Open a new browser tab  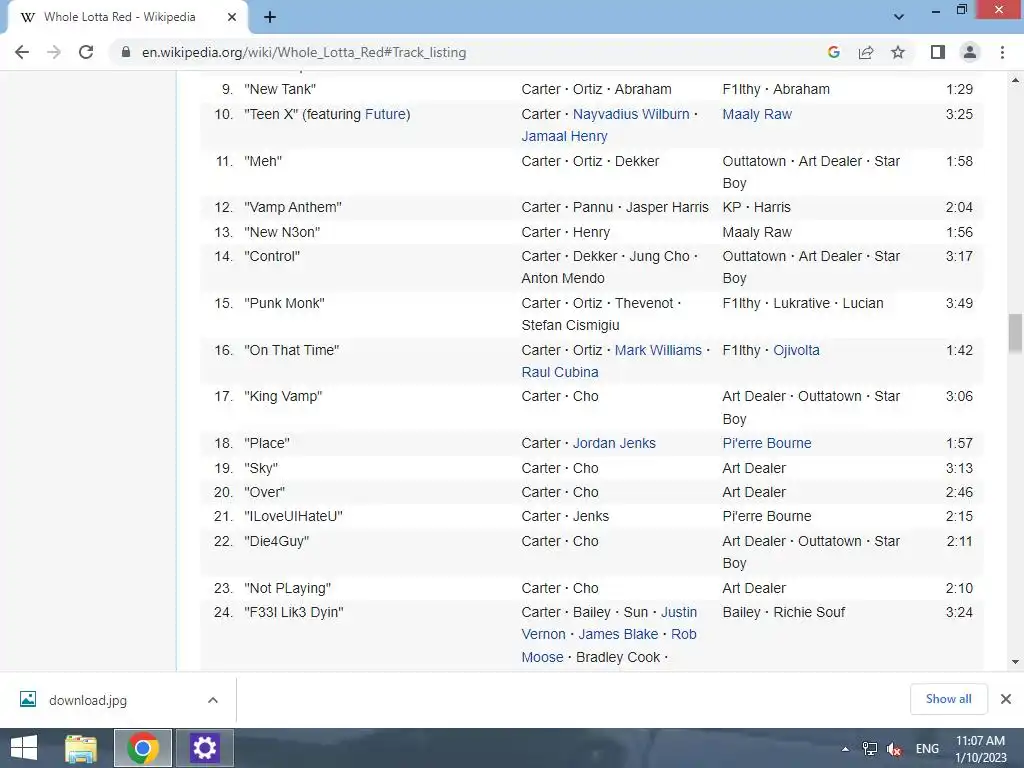(270, 17)
